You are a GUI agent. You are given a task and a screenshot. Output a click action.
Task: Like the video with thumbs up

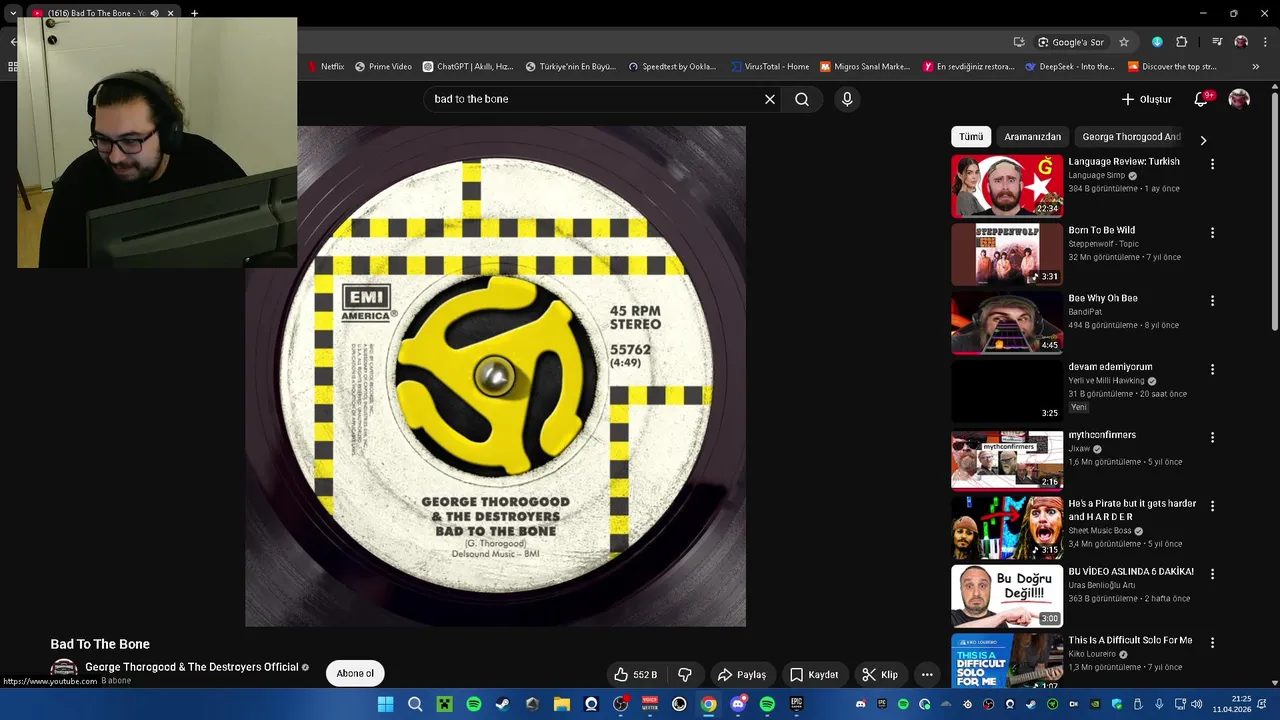(636, 674)
